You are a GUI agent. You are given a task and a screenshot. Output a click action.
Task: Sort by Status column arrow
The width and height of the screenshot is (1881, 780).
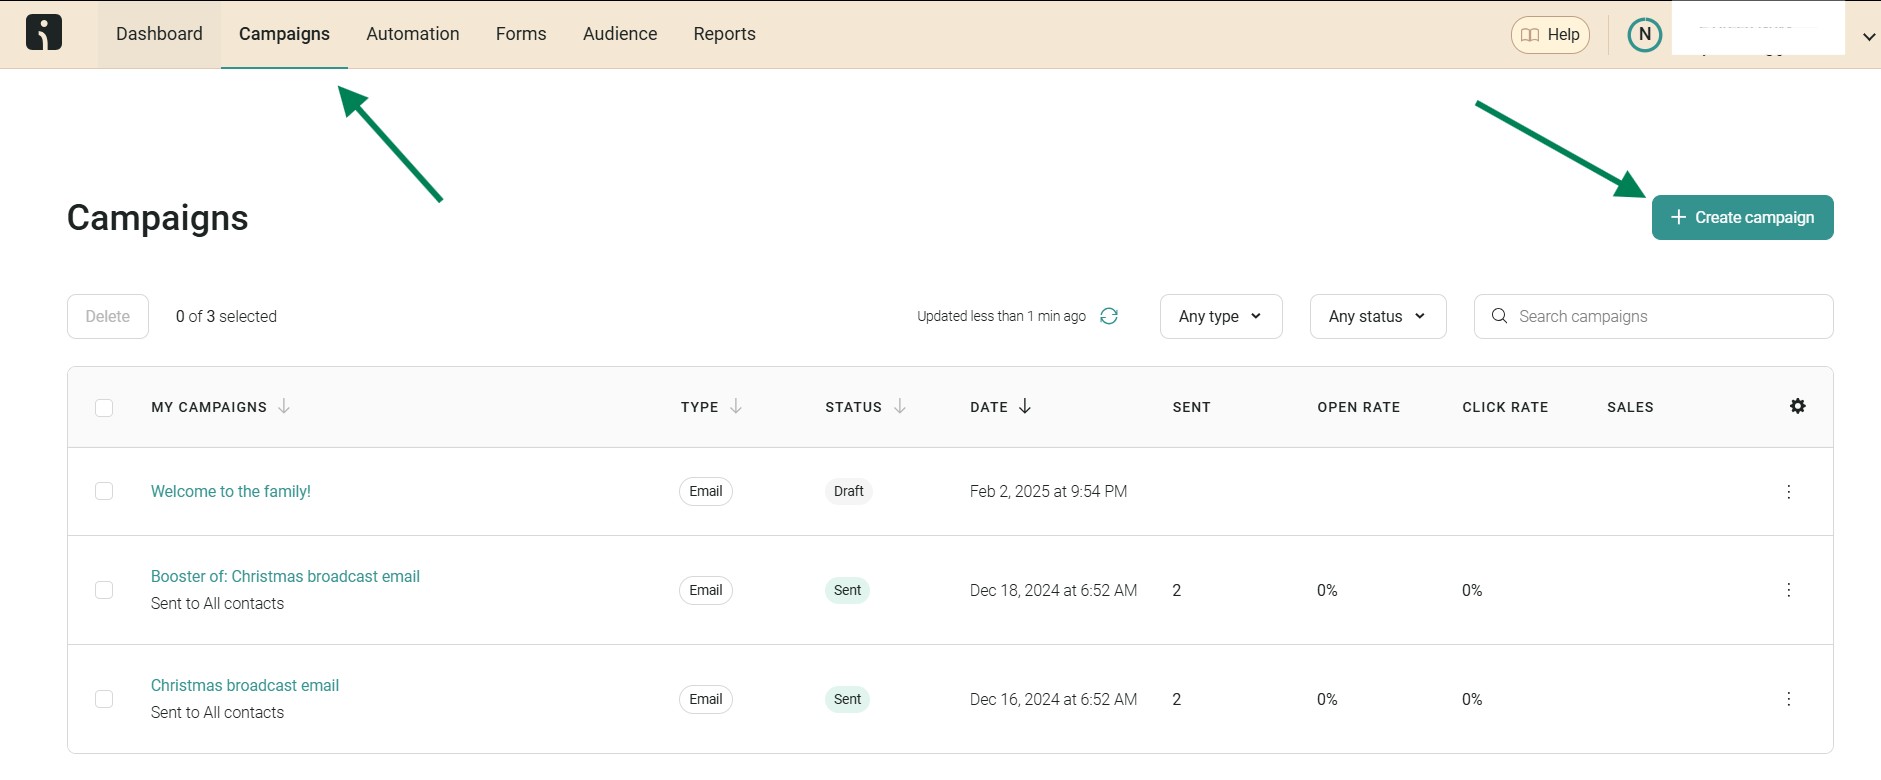[900, 406]
